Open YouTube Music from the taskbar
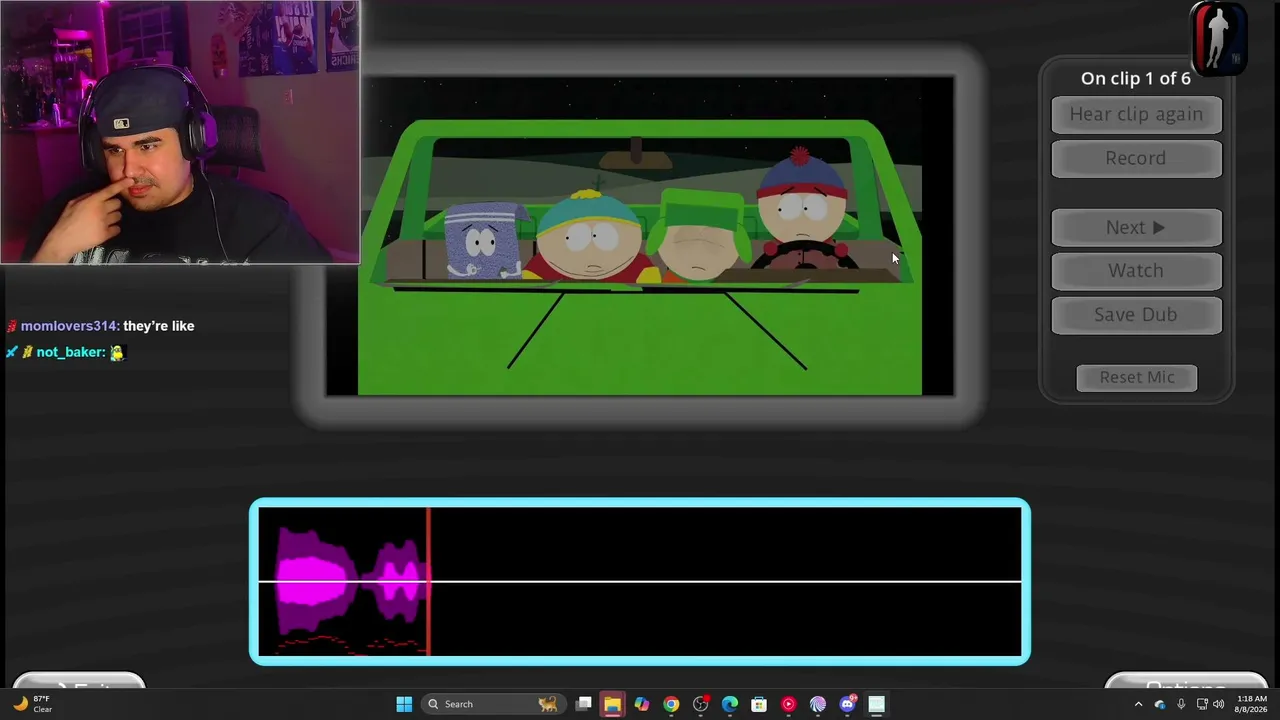 [x=788, y=704]
